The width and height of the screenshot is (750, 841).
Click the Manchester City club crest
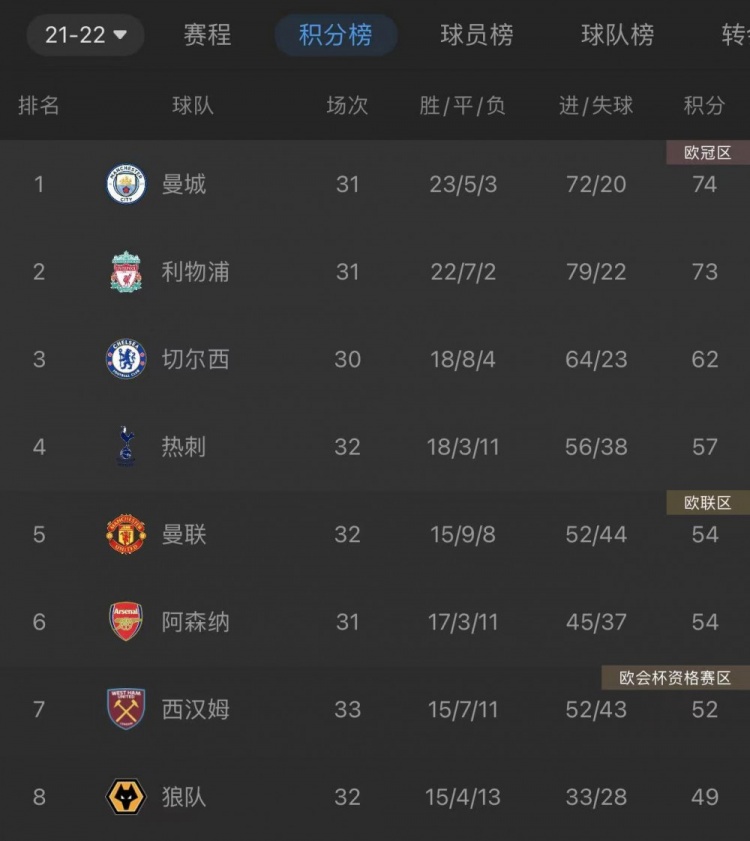[x=126, y=184]
